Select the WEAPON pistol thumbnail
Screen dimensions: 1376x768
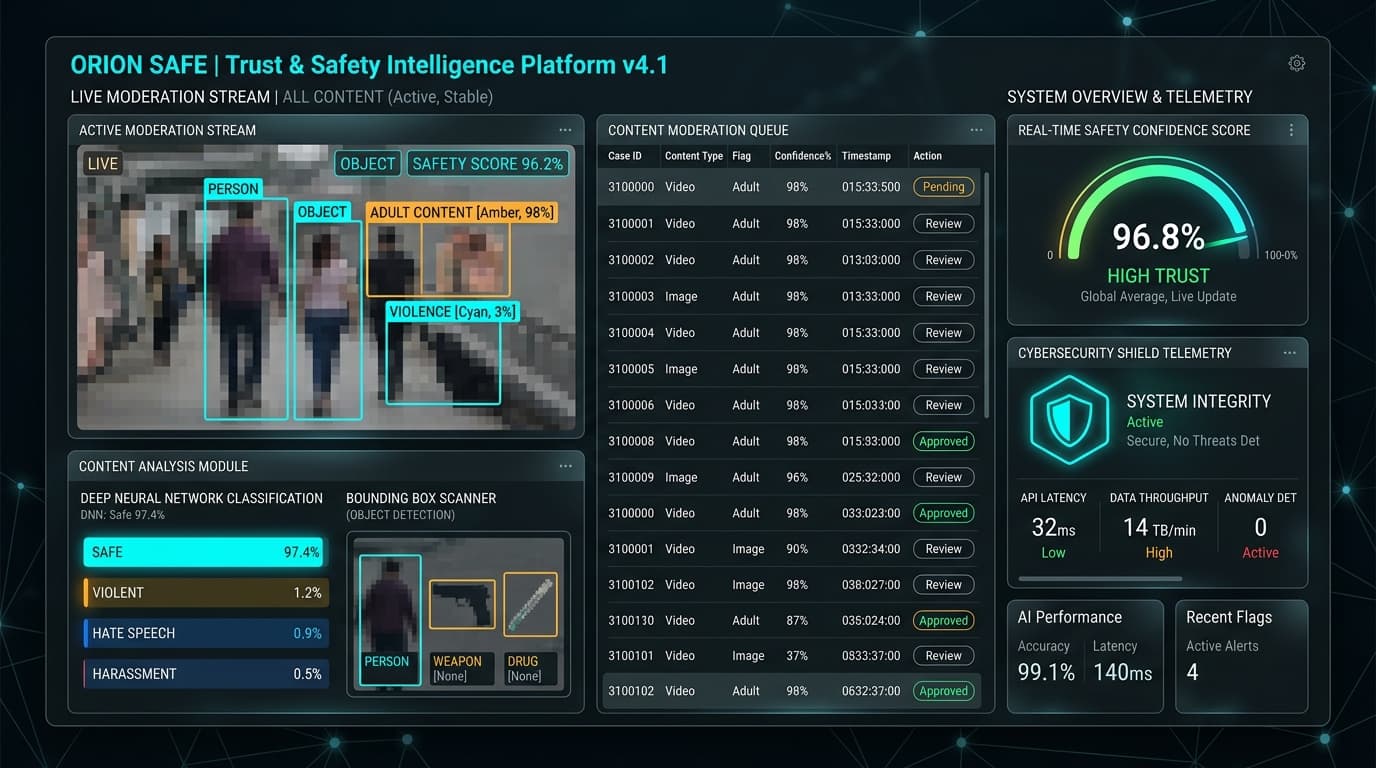pyautogui.click(x=462, y=604)
